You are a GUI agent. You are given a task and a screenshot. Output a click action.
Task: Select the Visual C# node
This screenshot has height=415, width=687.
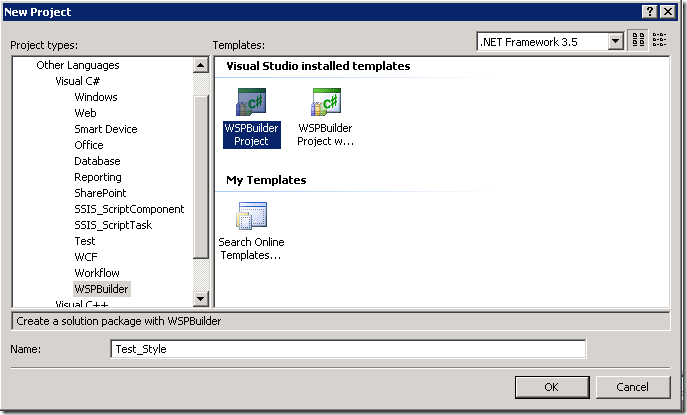(x=78, y=81)
